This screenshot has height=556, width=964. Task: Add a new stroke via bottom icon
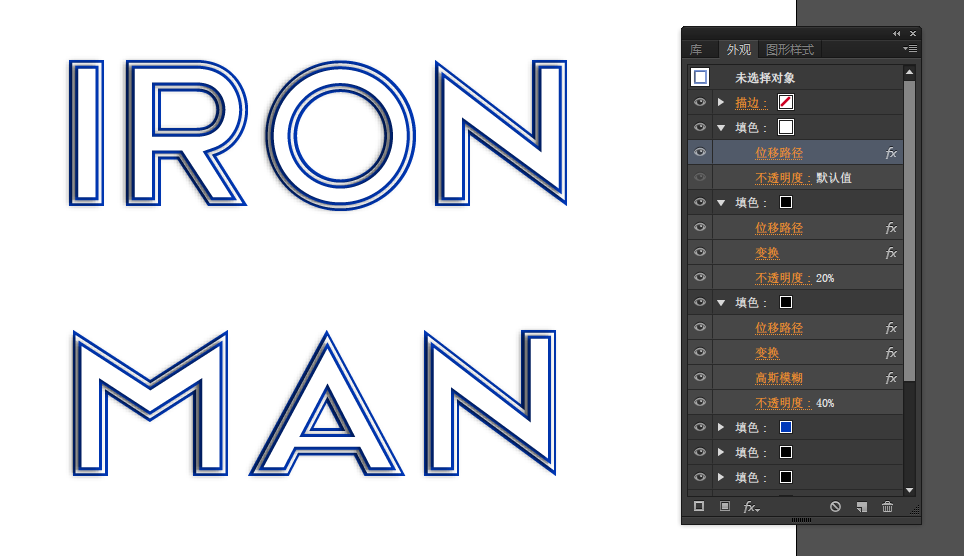point(699,506)
